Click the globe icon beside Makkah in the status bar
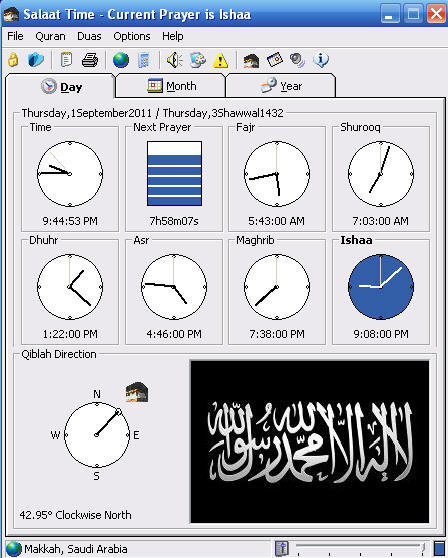This screenshot has width=448, height=558. [x=14, y=549]
